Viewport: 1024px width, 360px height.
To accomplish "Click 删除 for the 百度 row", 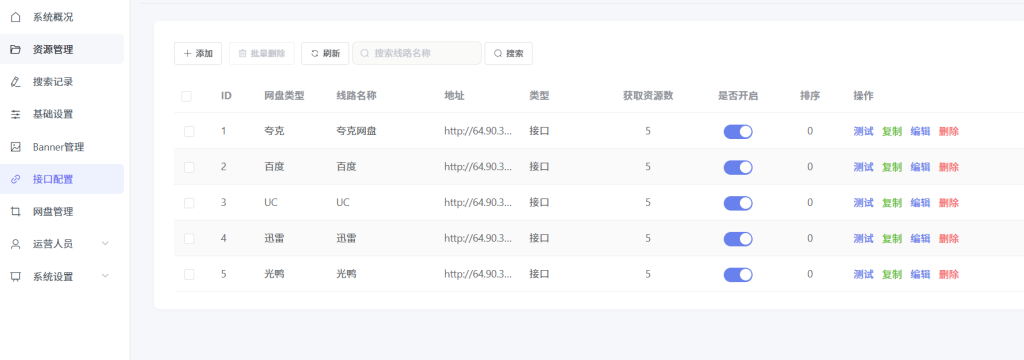I will 949,167.
